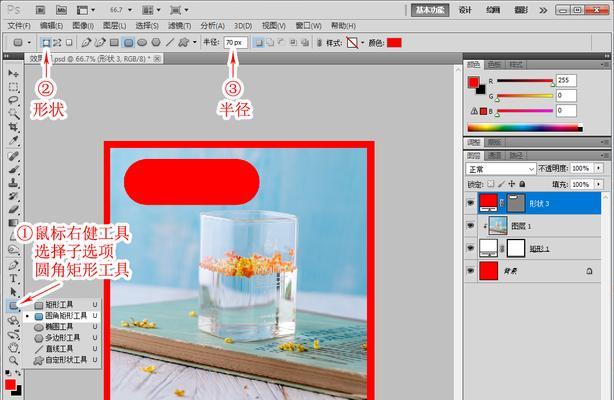Select the Lasso tool
The image size is (614, 400).
pos(13,100)
